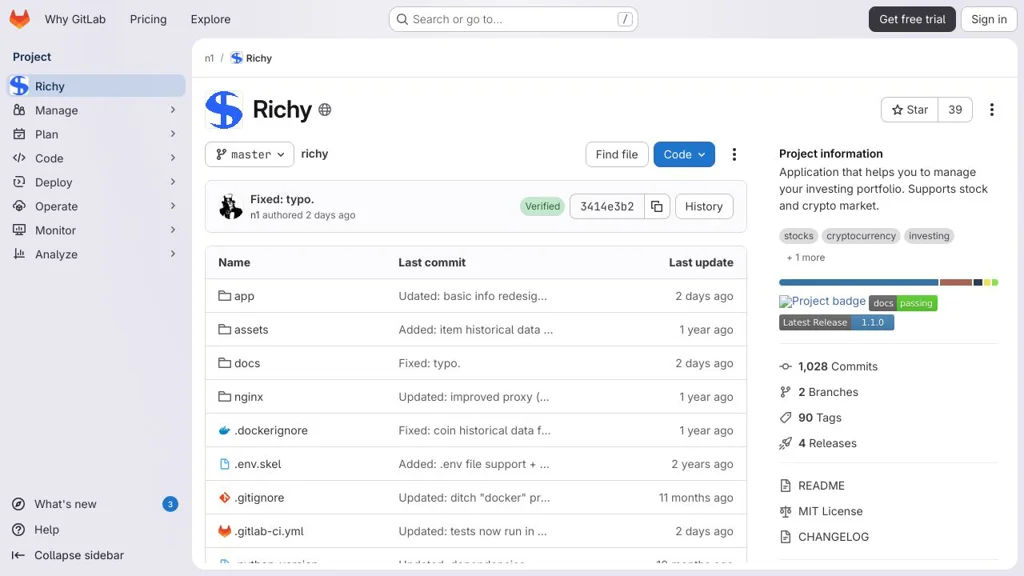The image size is (1024, 576).
Task: Click the n1 breadcrumb link
Action: 209,58
